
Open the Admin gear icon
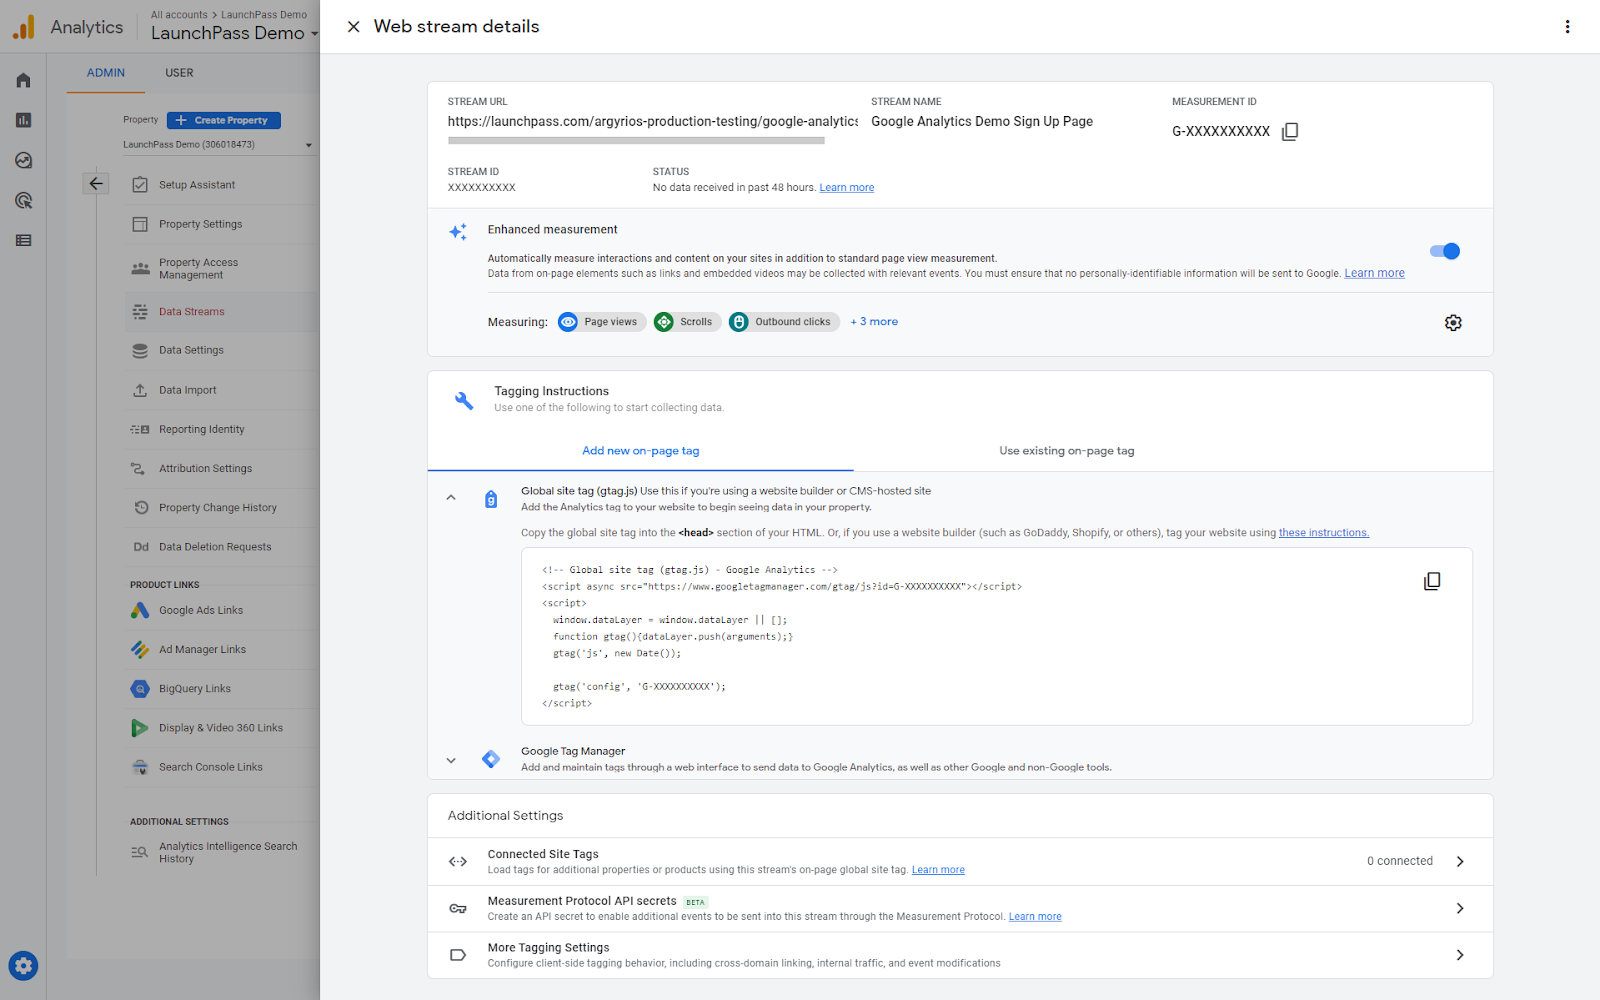click(23, 966)
